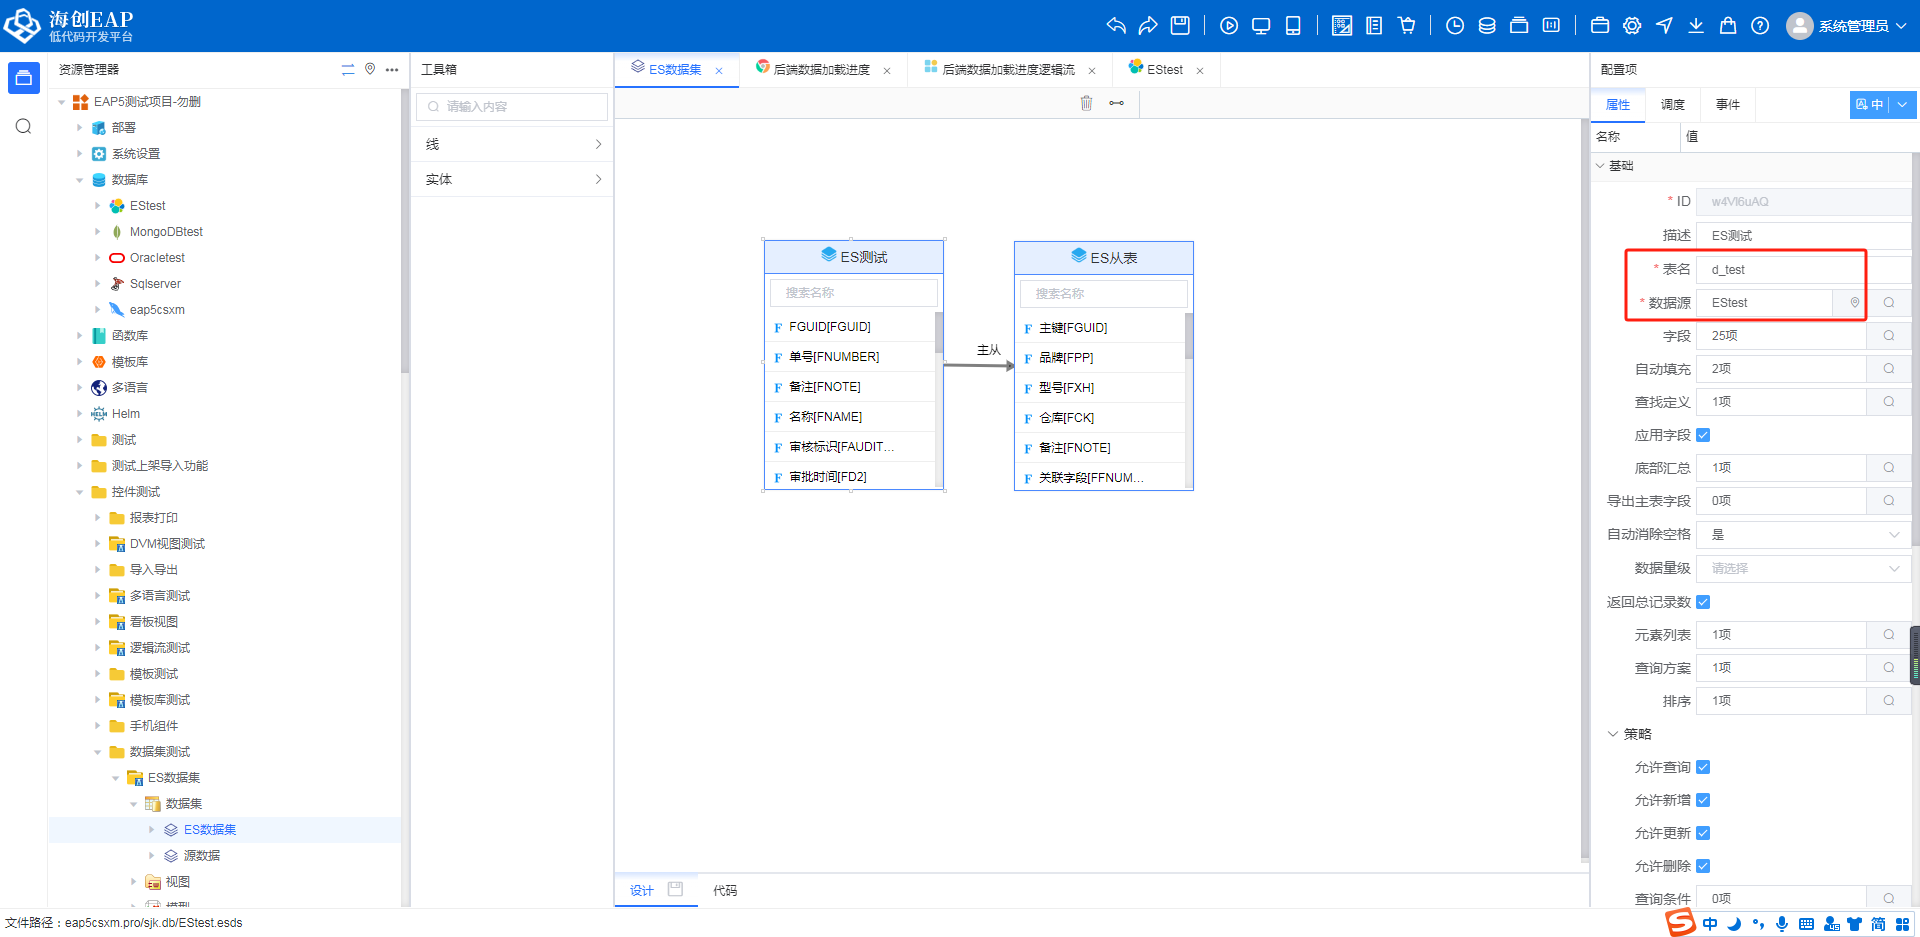Click the settings gear icon in toolbar
Screen dimensions: 1920x937
[1632, 26]
